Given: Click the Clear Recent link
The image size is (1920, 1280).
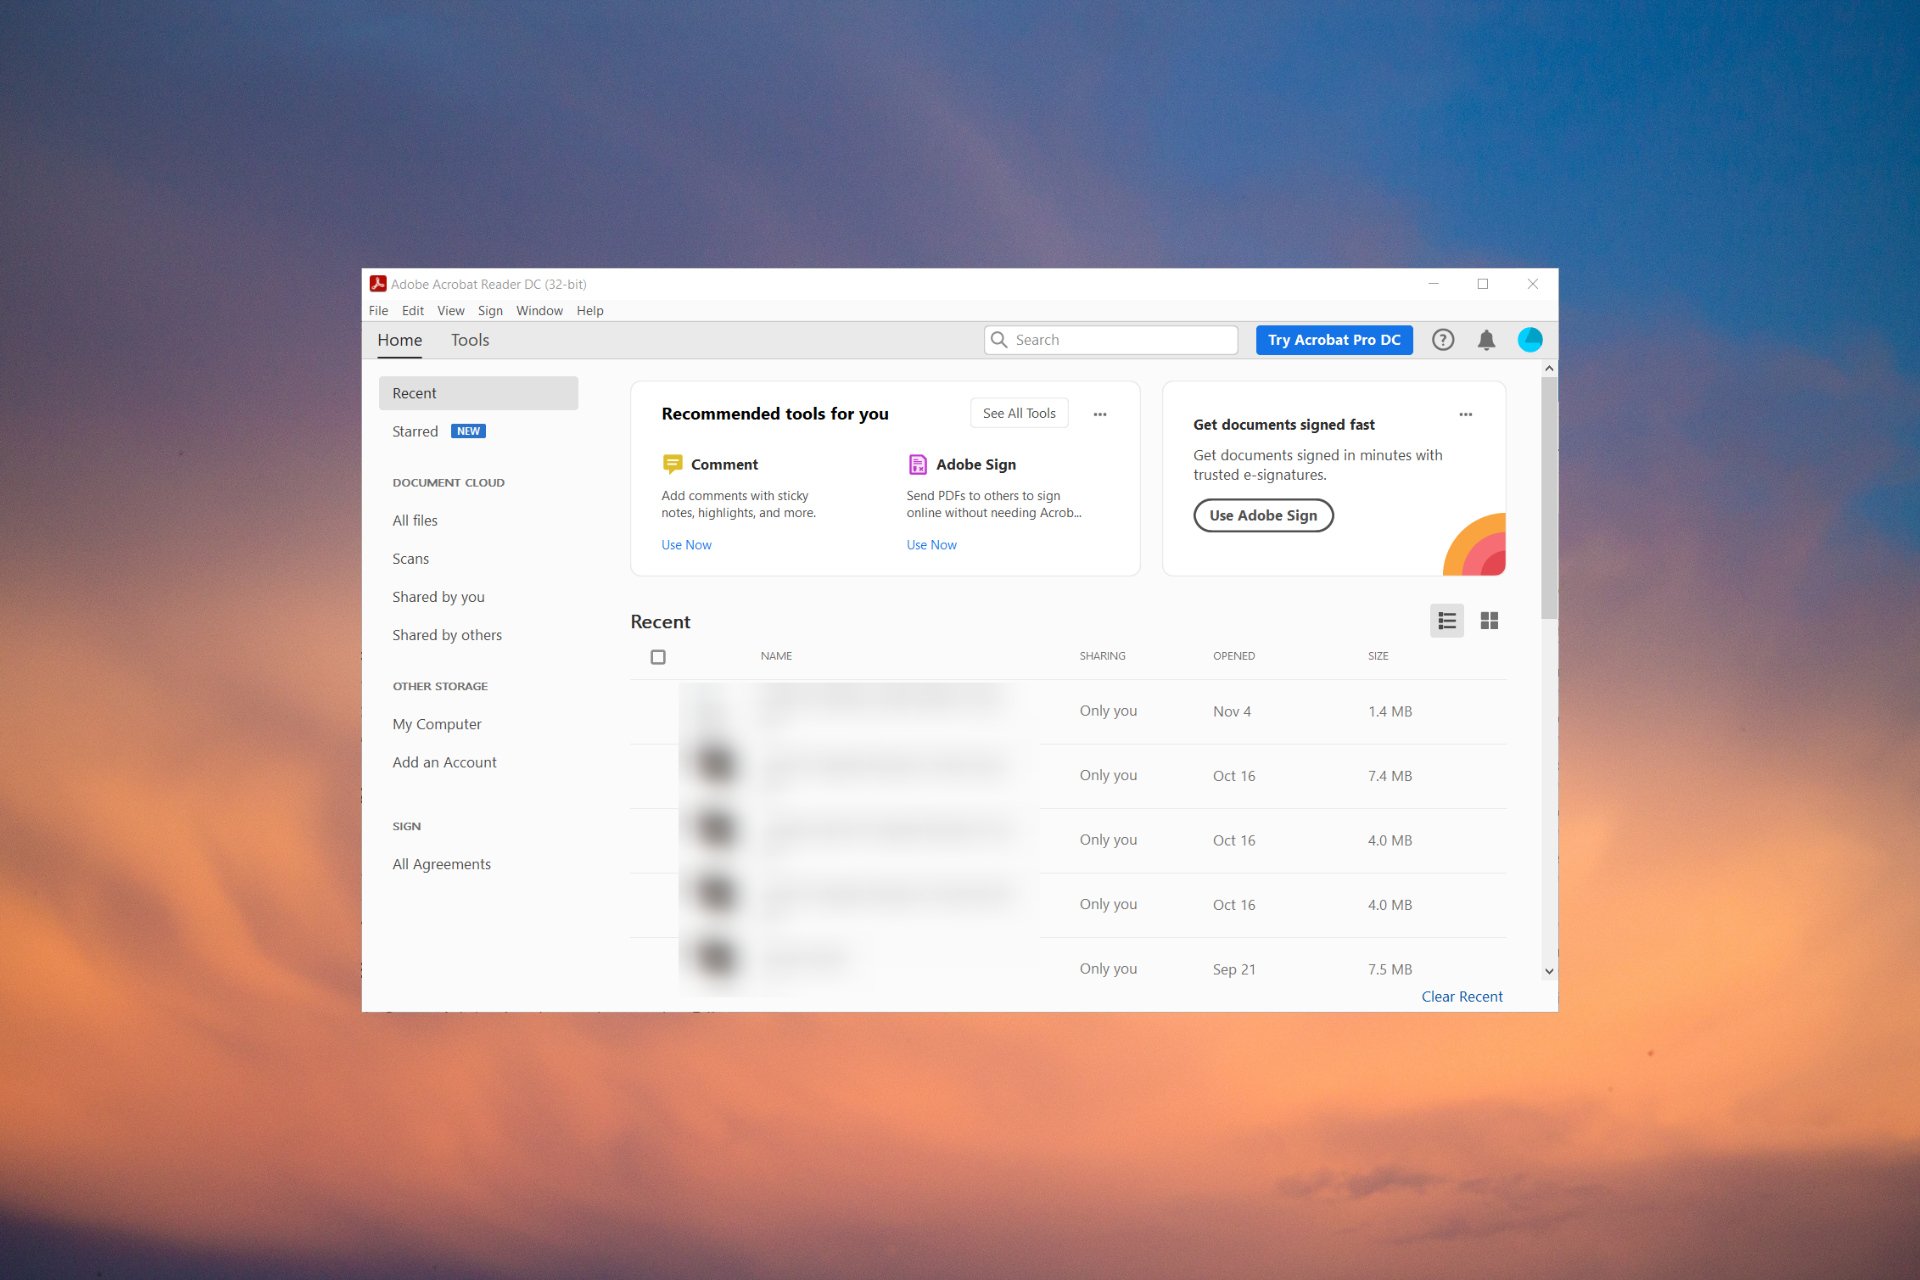Looking at the screenshot, I should point(1461,996).
